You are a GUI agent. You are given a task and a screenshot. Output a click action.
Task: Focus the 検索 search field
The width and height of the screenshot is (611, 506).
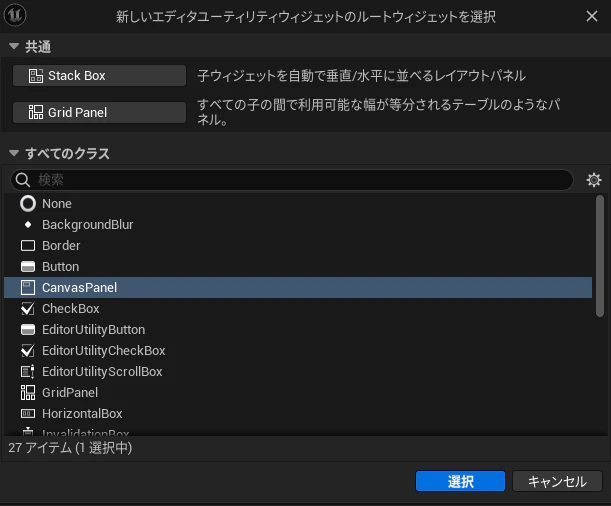(x=292, y=180)
